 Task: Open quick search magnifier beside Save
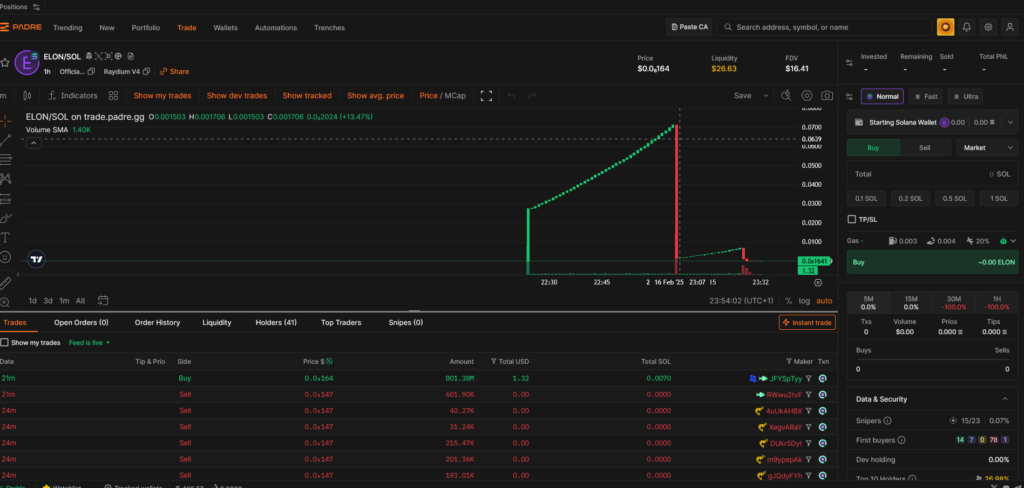(786, 95)
